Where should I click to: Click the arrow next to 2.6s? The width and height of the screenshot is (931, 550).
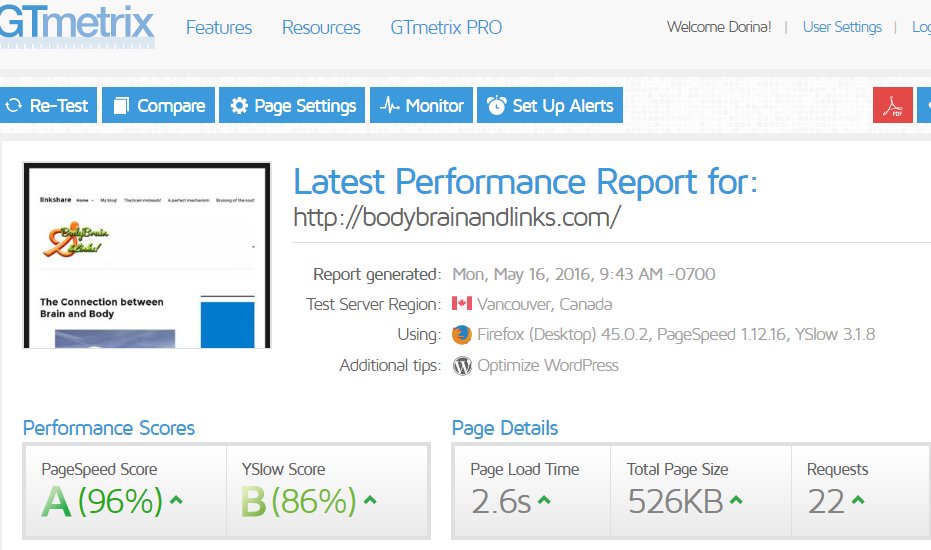click(544, 500)
